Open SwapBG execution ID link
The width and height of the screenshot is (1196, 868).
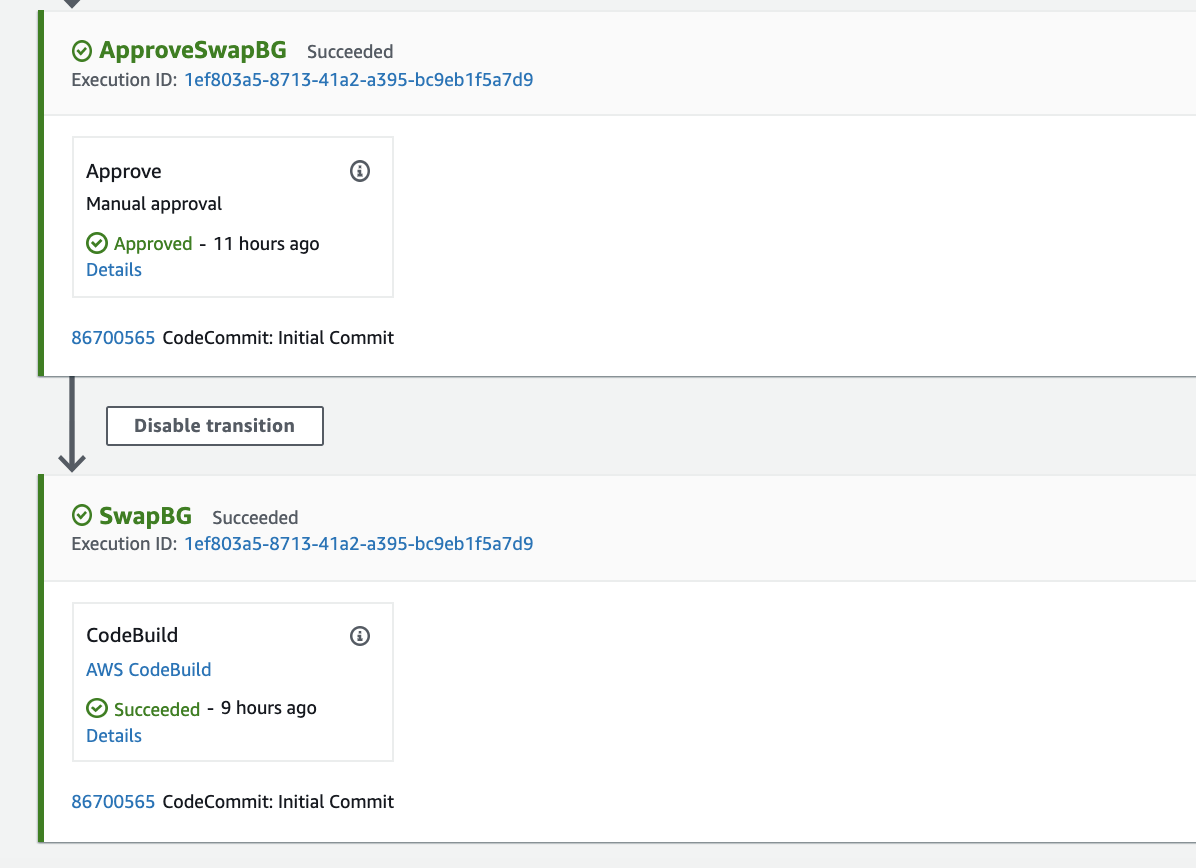(x=358, y=544)
